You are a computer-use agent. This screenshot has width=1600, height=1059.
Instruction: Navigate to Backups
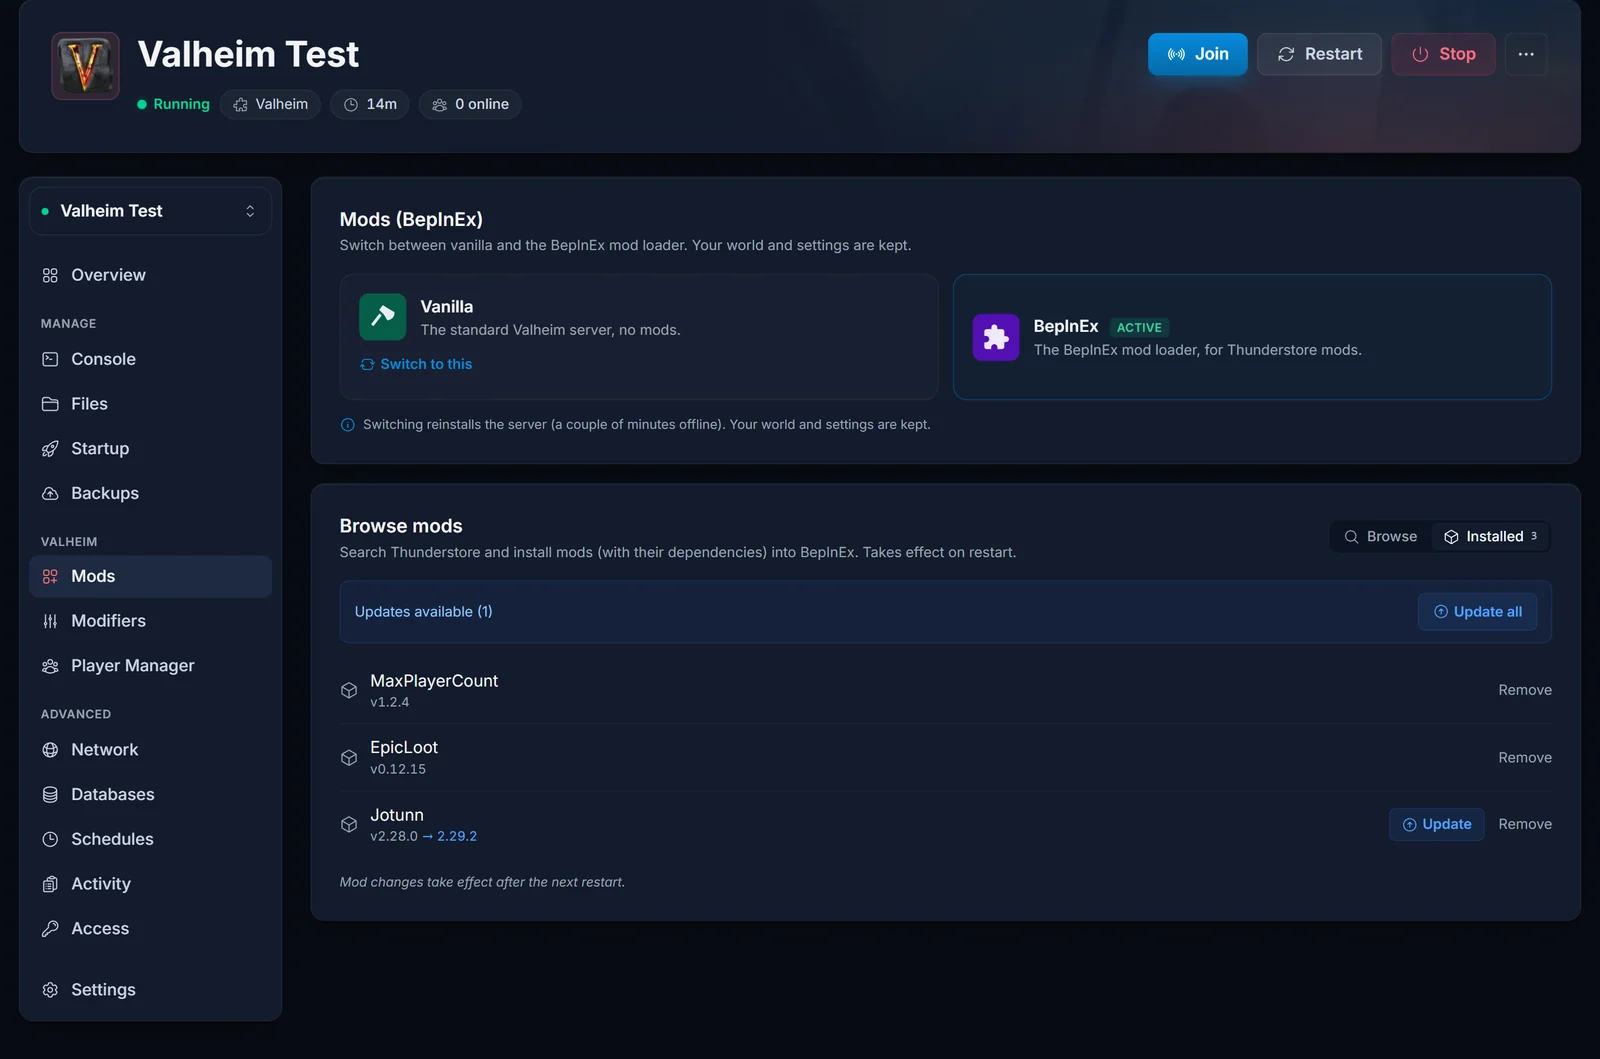(x=150, y=493)
